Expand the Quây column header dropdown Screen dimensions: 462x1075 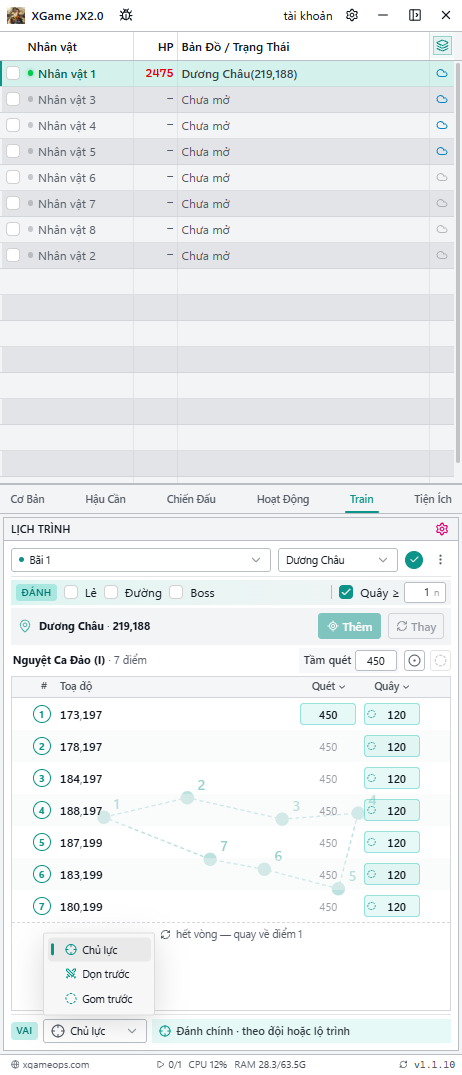[392, 686]
